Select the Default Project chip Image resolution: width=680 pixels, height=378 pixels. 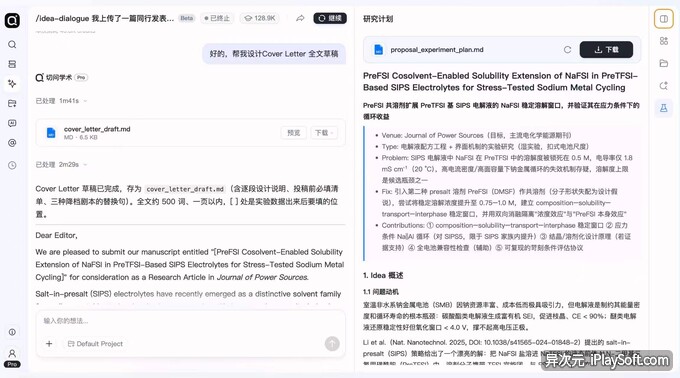pyautogui.click(x=95, y=343)
